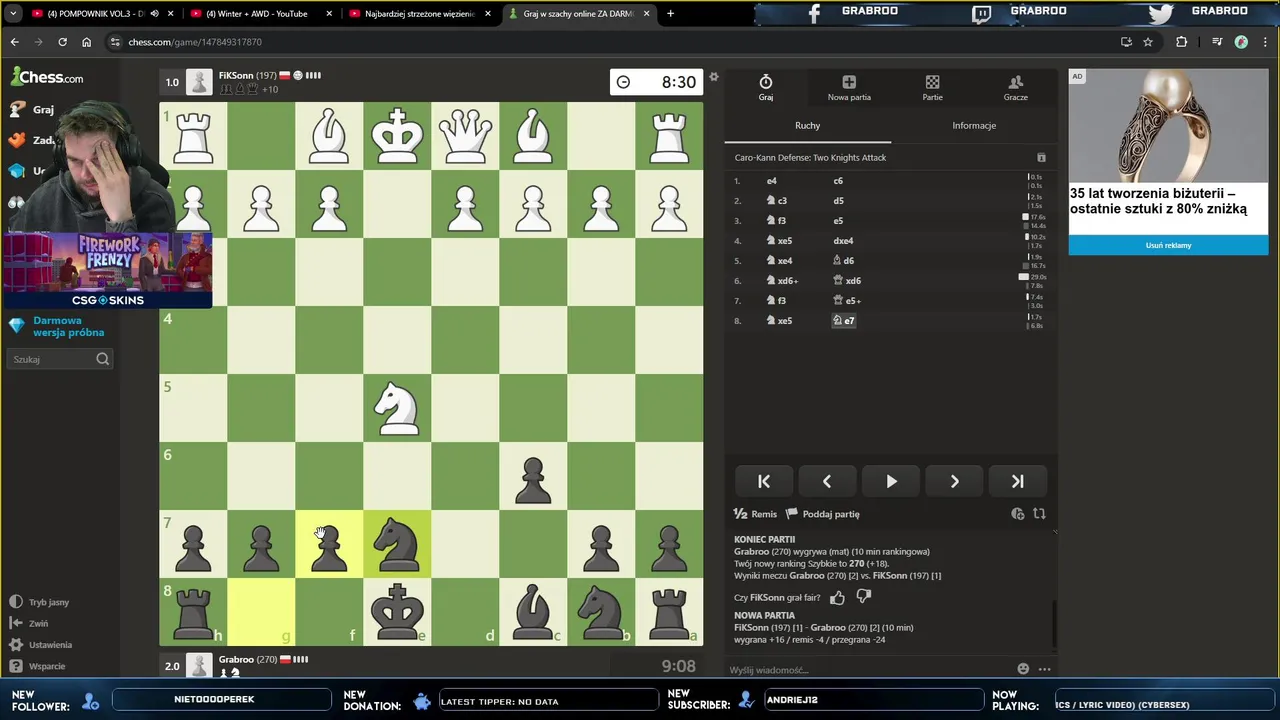The width and height of the screenshot is (1280, 720).
Task: Click the address bar URL chess.com/game
Action: [195, 42]
